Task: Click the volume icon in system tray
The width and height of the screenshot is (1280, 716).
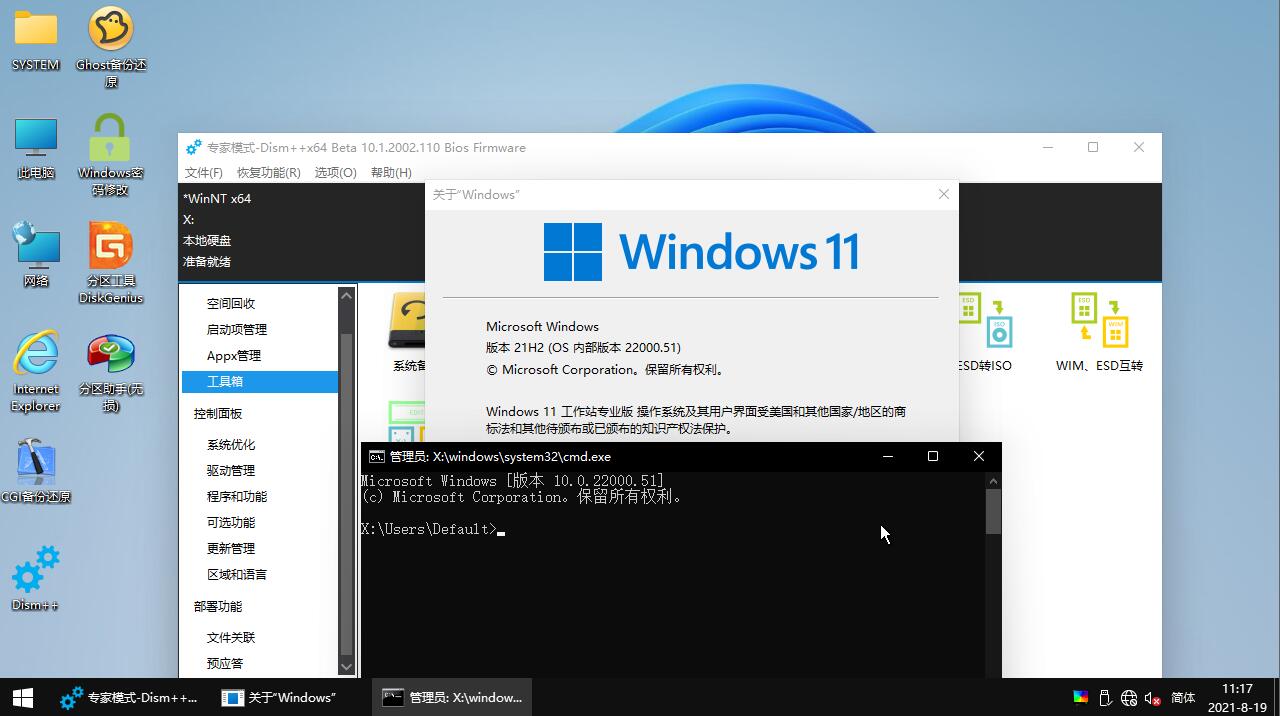Action: click(1152, 698)
